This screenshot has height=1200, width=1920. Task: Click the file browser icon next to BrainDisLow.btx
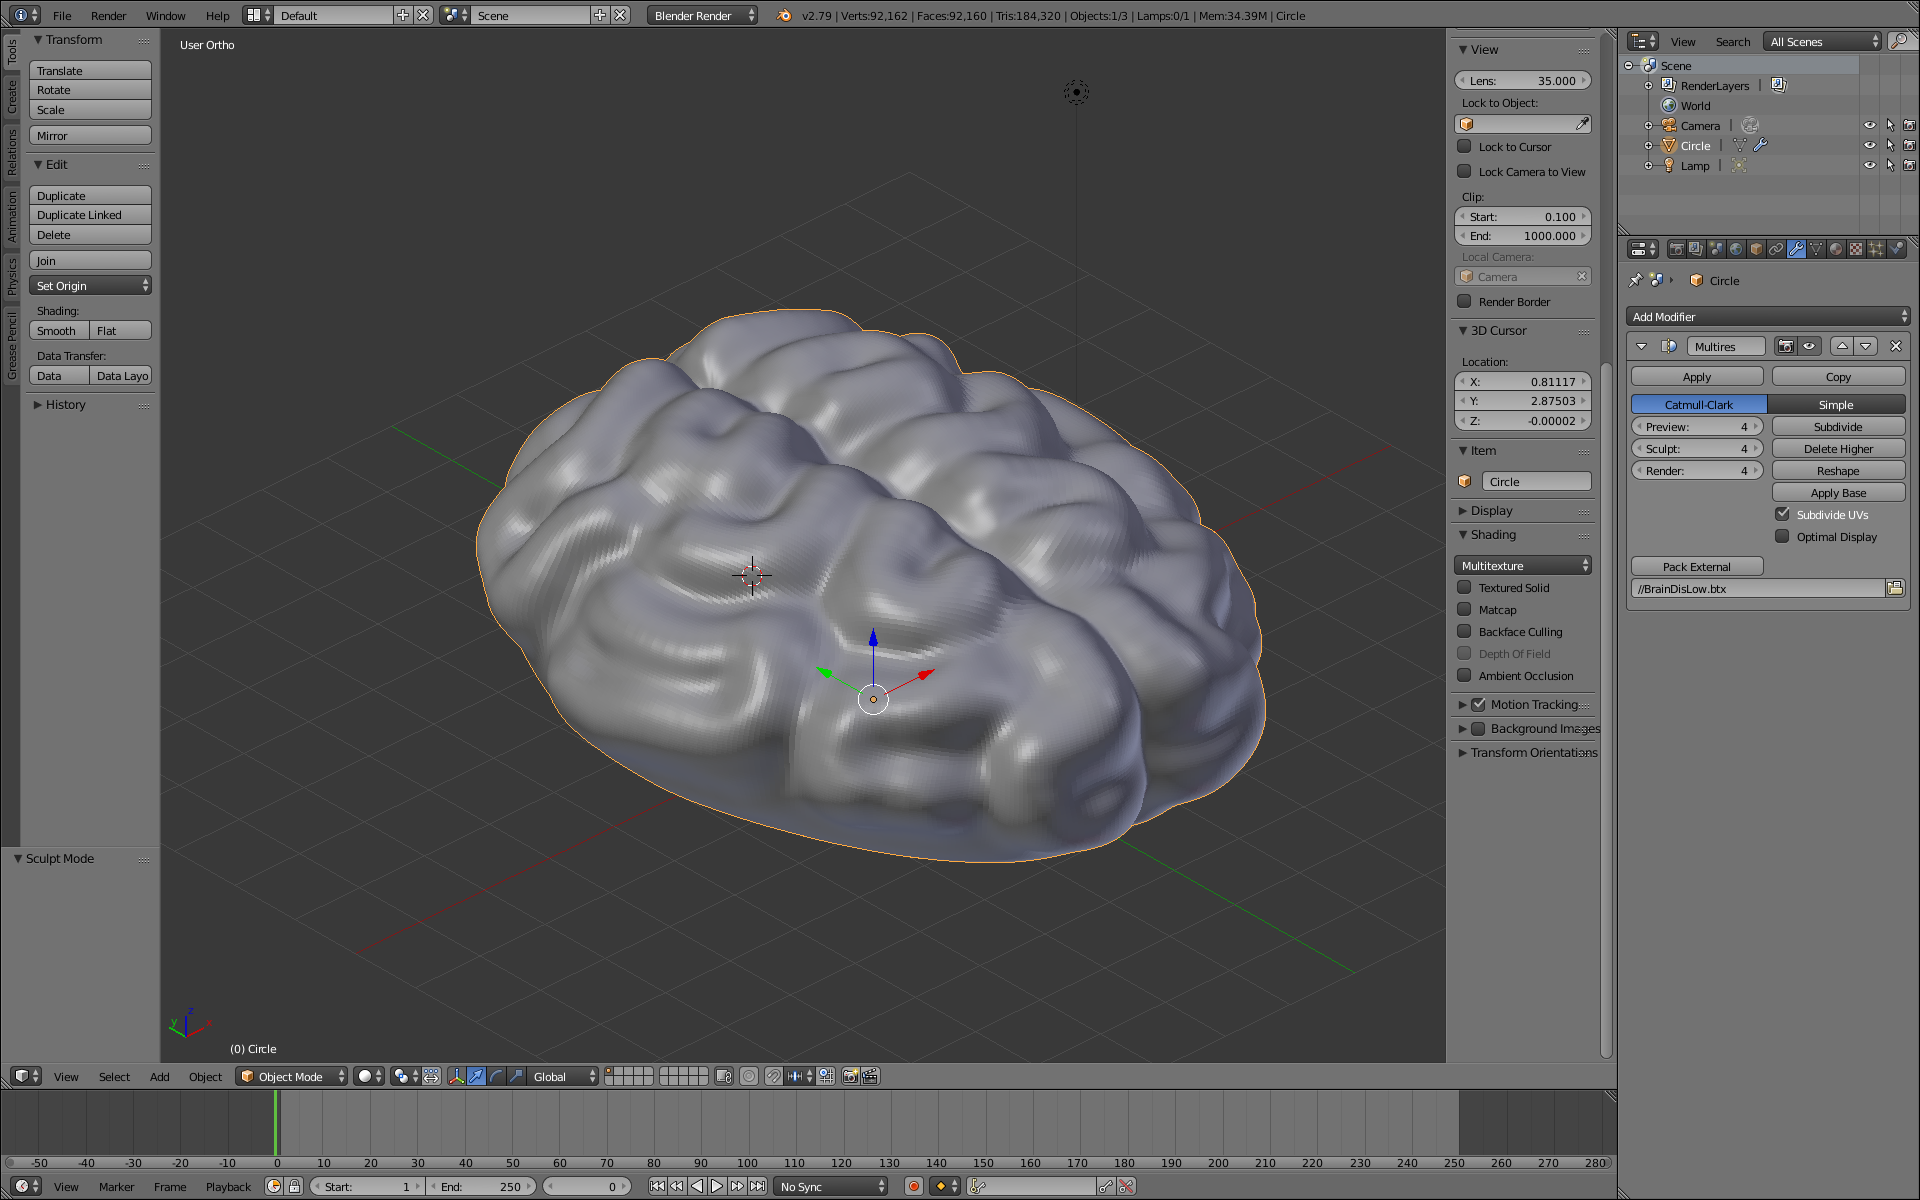coord(1895,588)
